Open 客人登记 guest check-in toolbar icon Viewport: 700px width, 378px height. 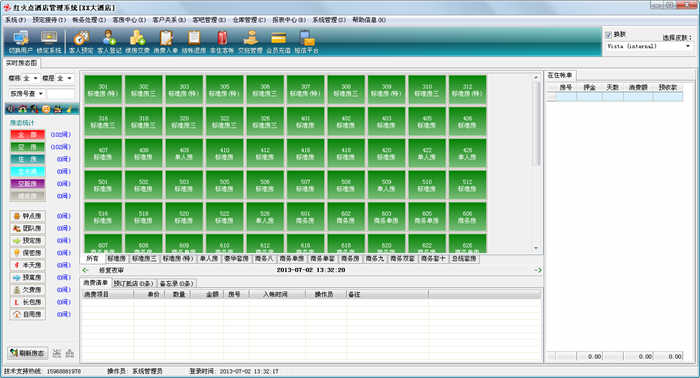click(x=109, y=43)
